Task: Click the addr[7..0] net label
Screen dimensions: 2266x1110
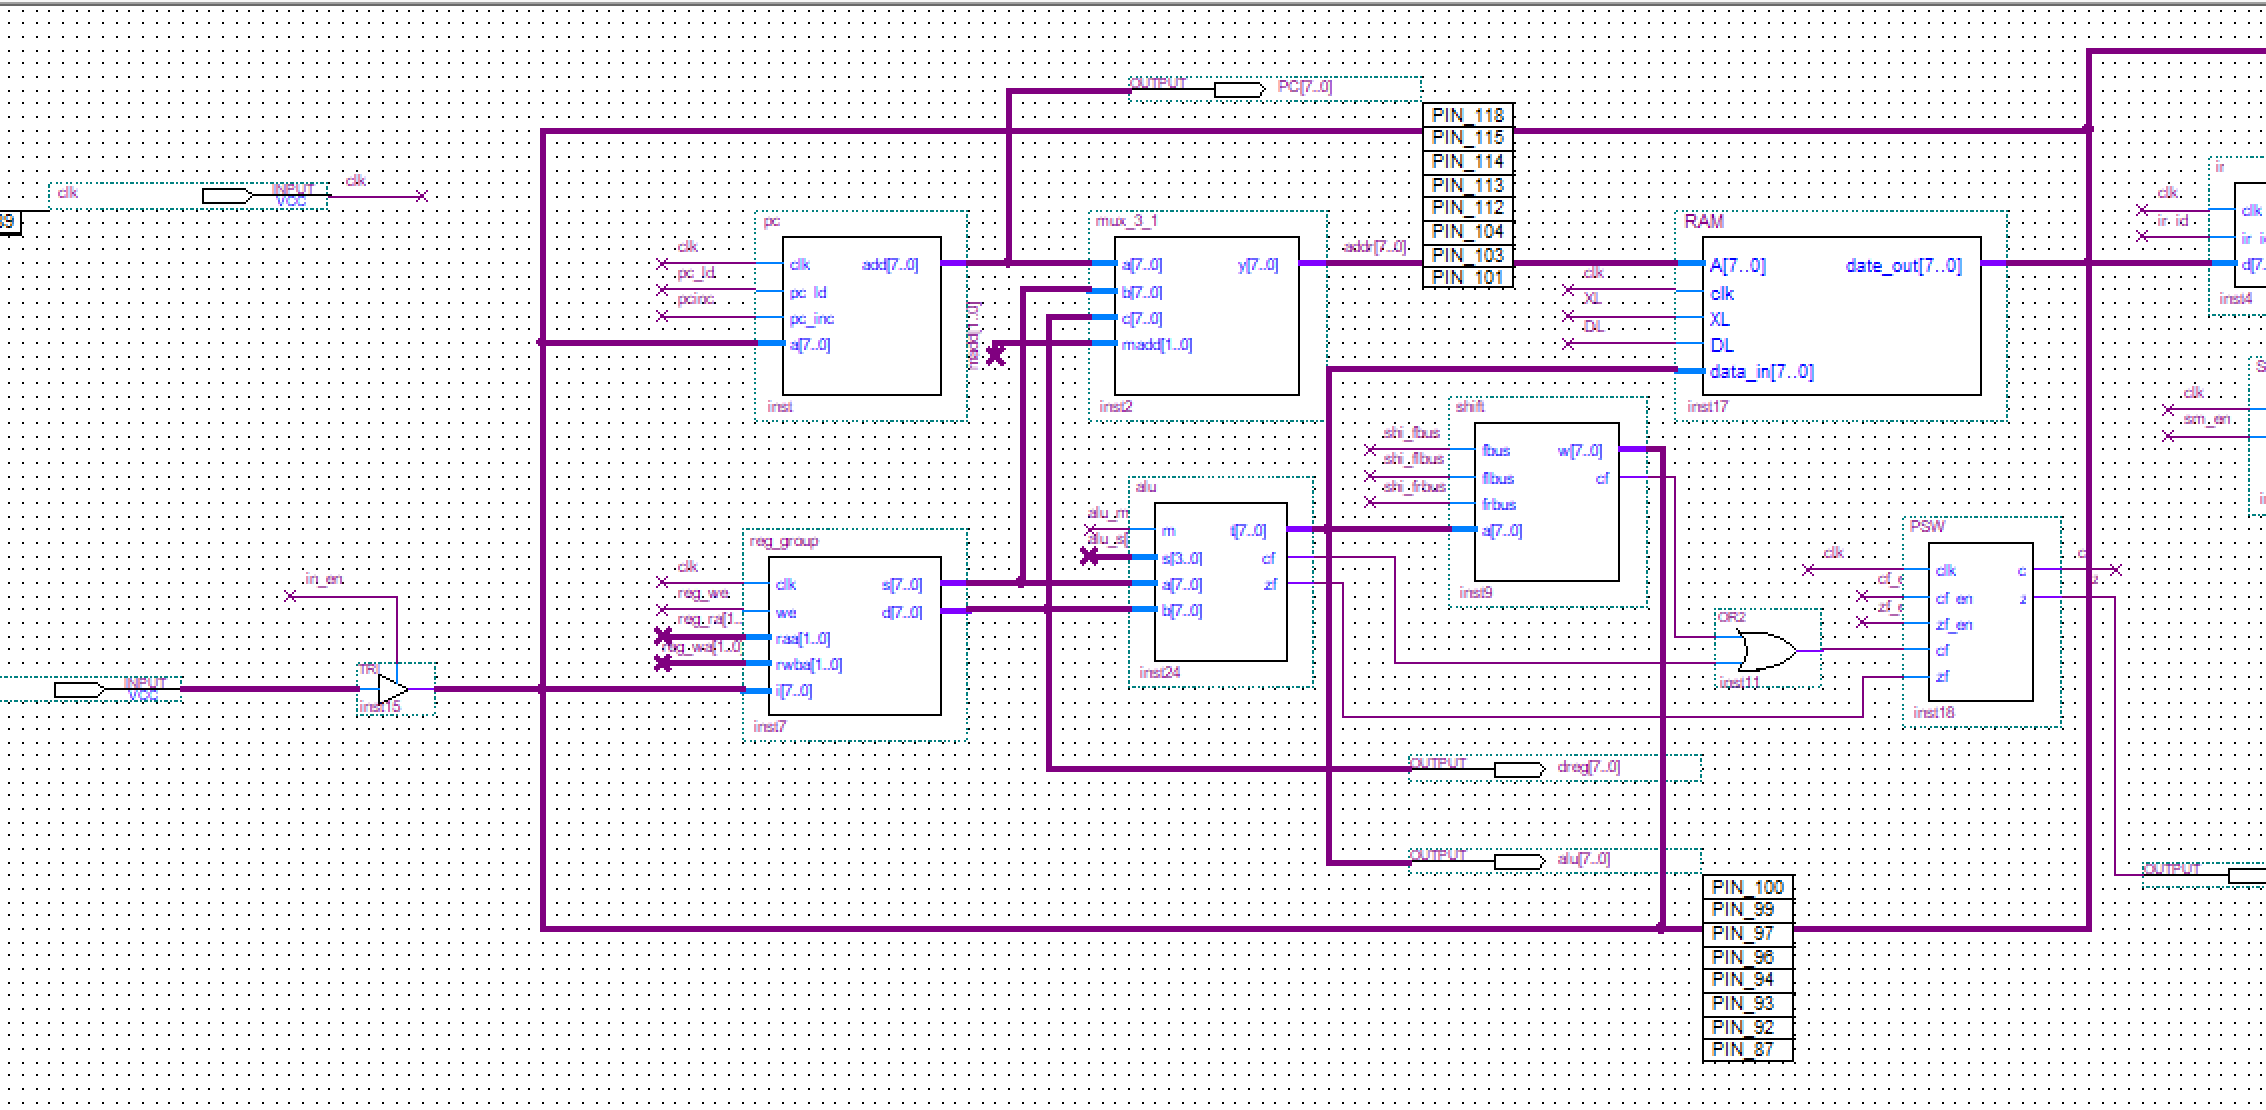Action: click(x=1374, y=247)
